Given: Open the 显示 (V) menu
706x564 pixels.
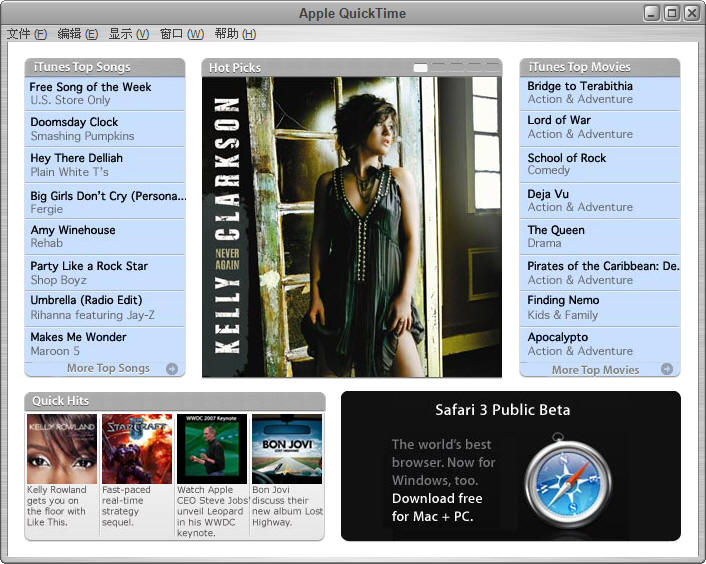Looking at the screenshot, I should tap(128, 34).
